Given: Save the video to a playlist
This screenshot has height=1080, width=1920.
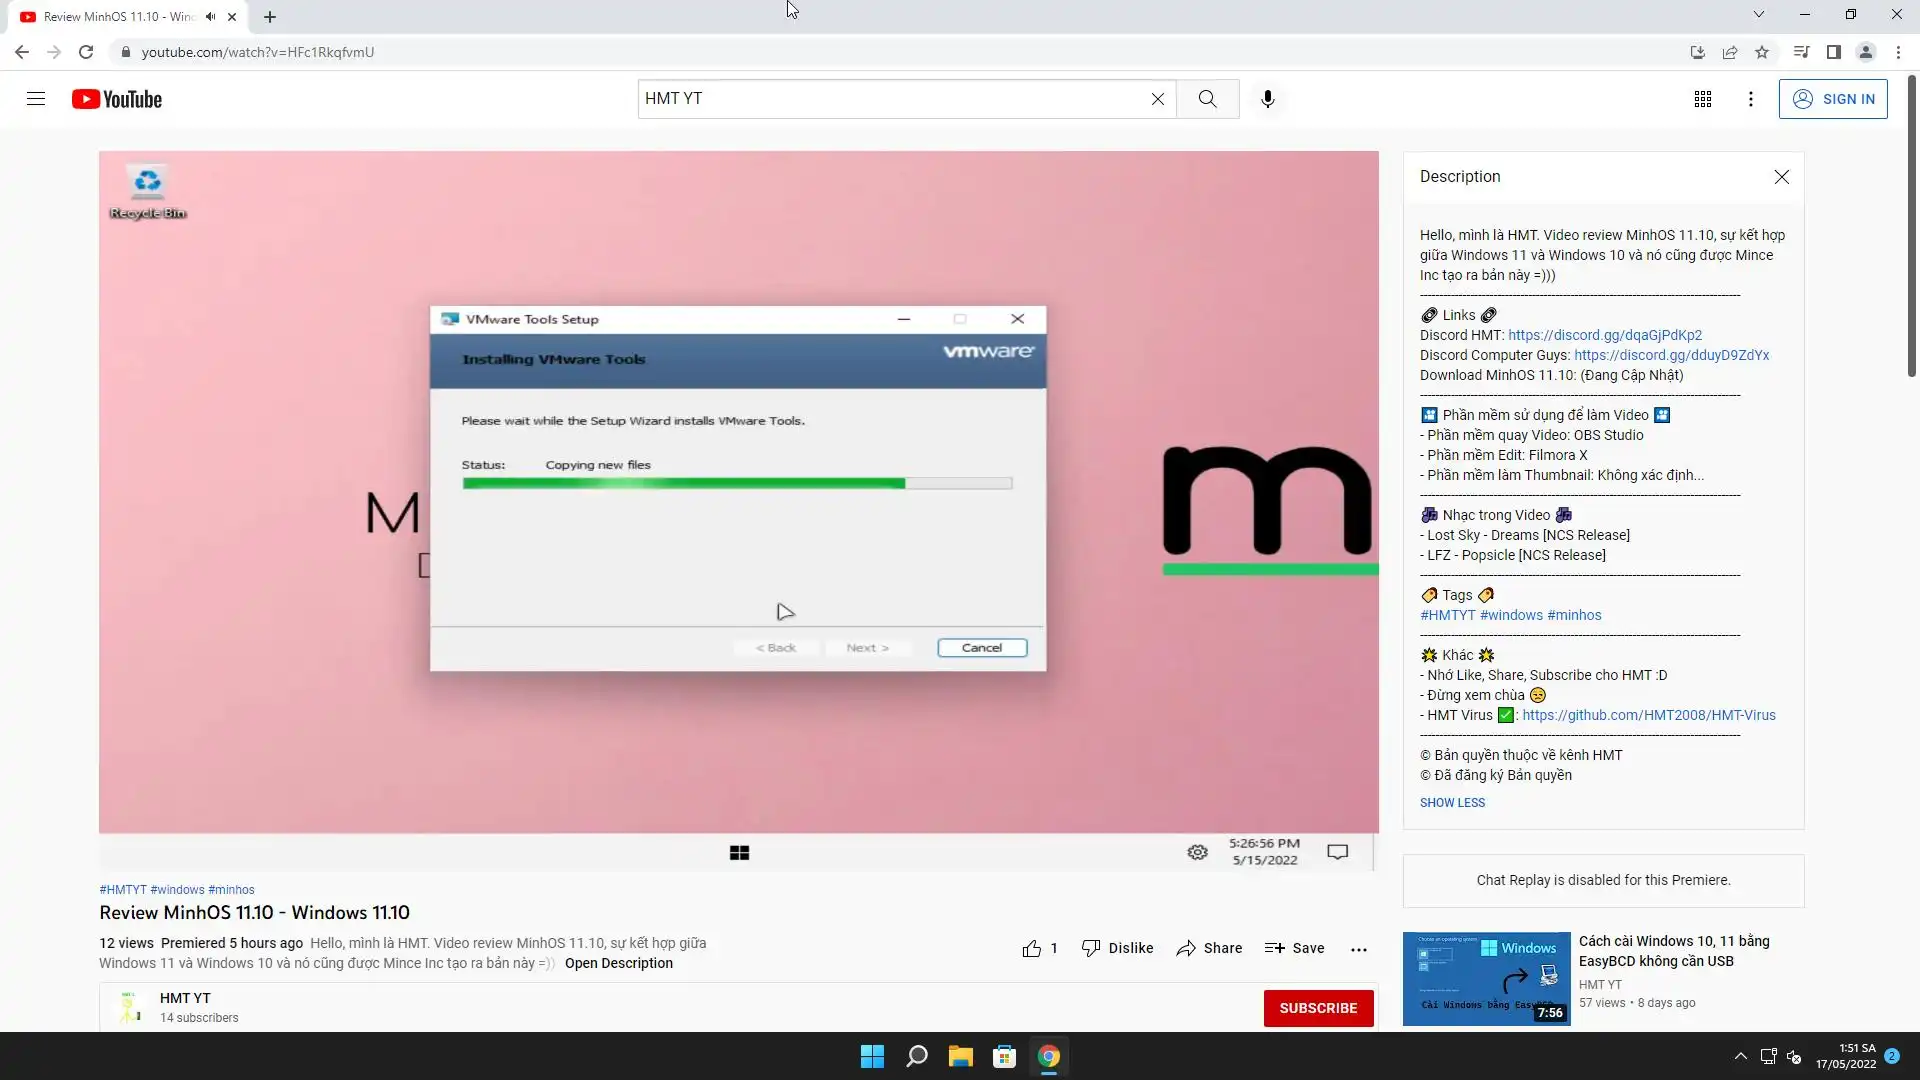Looking at the screenshot, I should click(1294, 948).
